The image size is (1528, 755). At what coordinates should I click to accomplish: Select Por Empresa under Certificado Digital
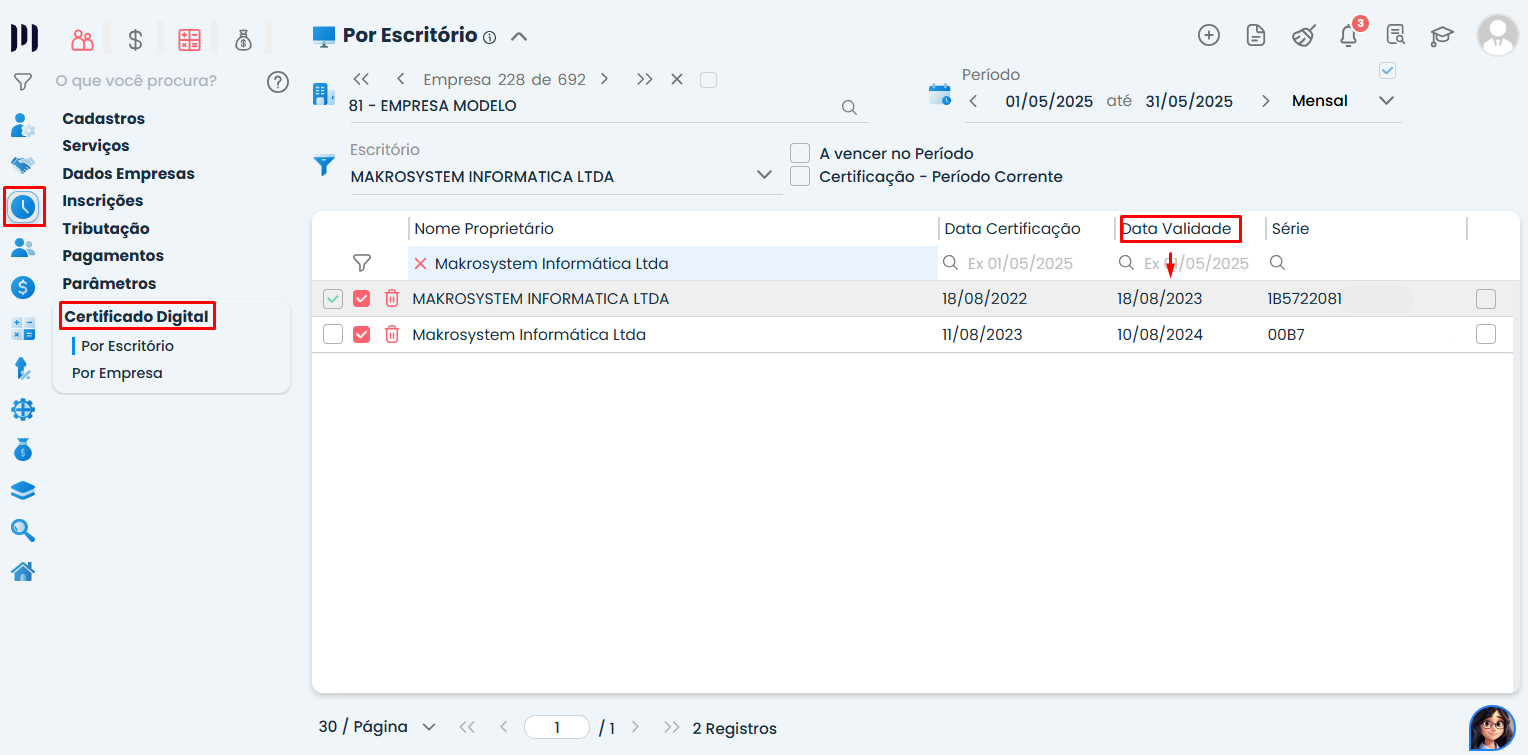click(117, 373)
